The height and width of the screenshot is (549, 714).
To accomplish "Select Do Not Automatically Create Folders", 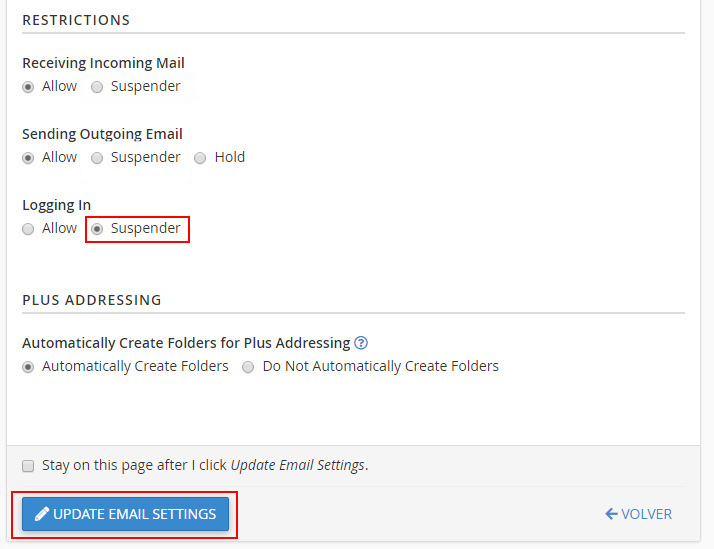I will (248, 367).
